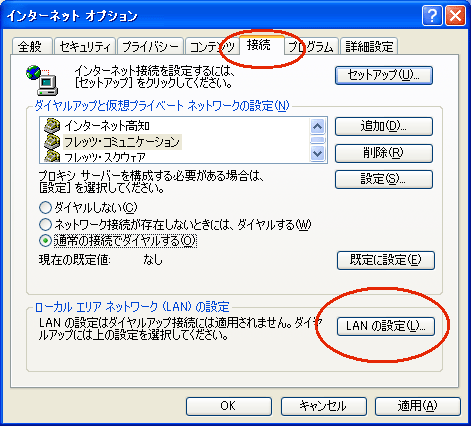Click the フレッツ・コミュニケーション modem icon
This screenshot has width=471, height=426.
[x=52, y=142]
